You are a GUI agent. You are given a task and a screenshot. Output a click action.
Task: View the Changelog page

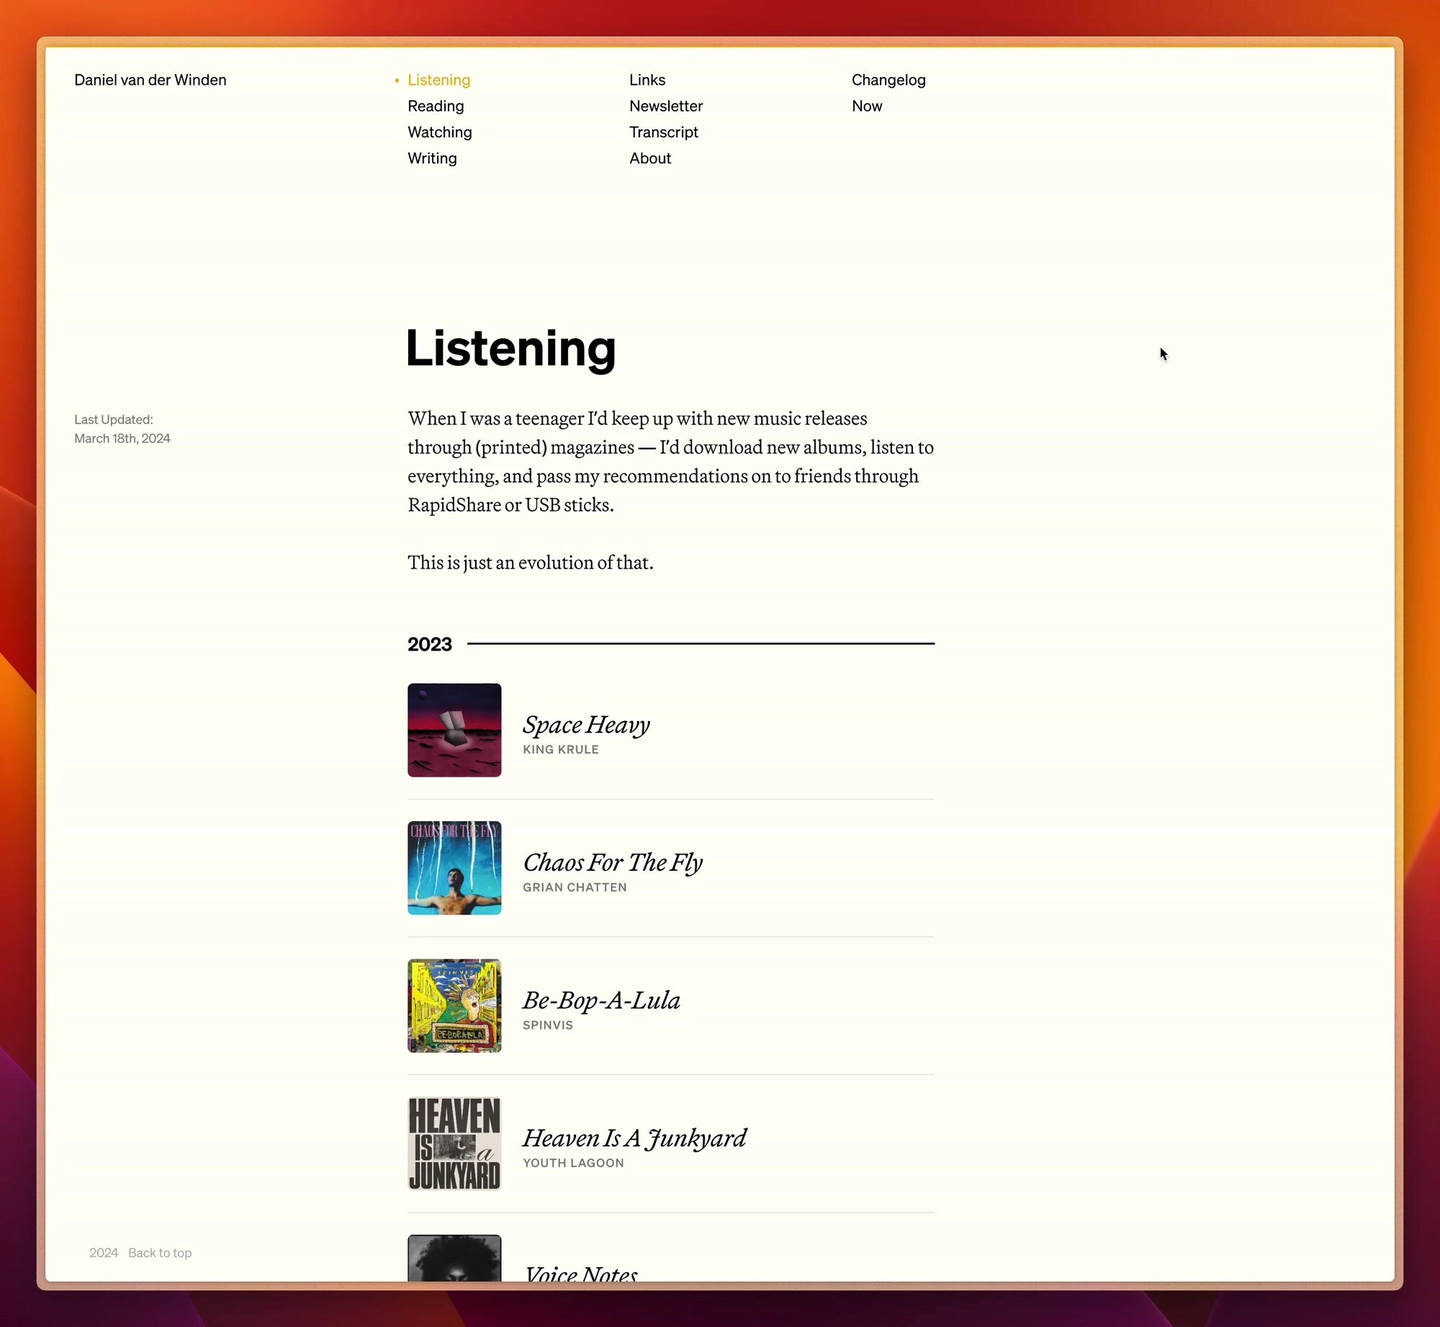[x=889, y=80]
